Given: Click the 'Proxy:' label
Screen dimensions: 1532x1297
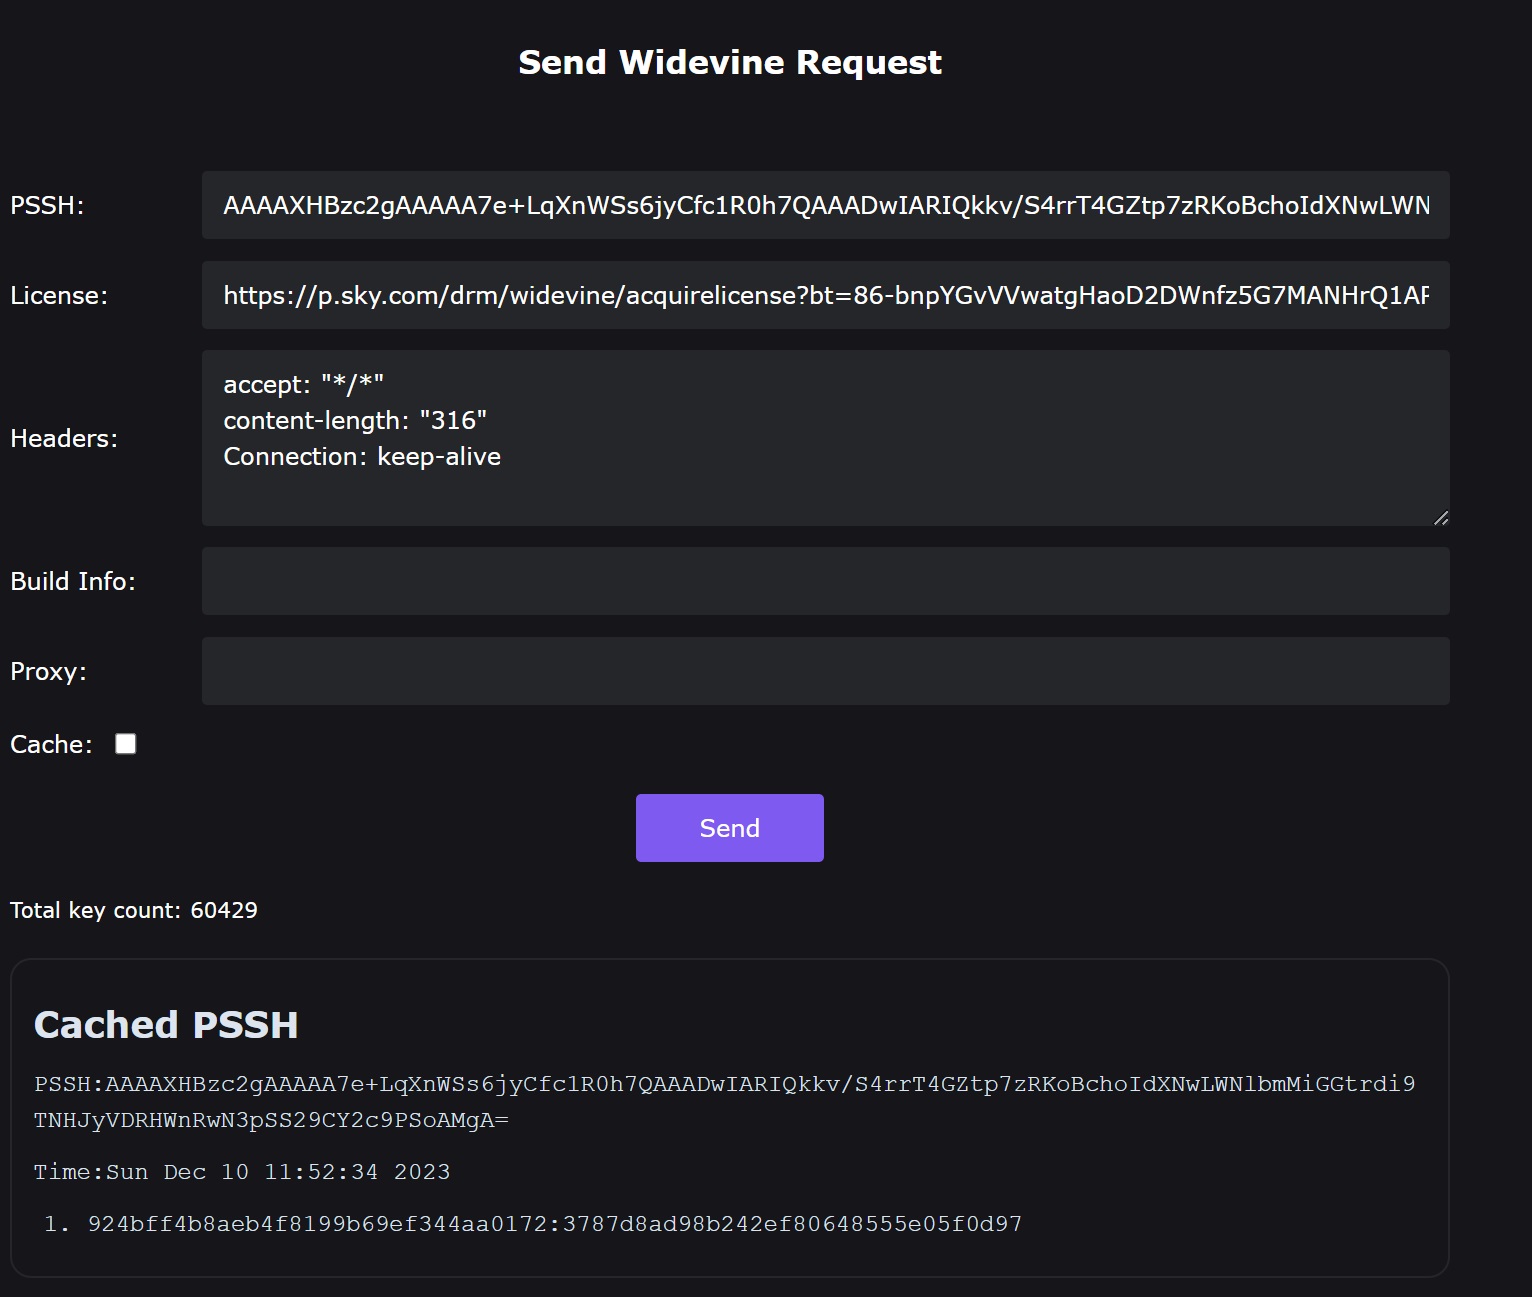Looking at the screenshot, I should point(49,671).
